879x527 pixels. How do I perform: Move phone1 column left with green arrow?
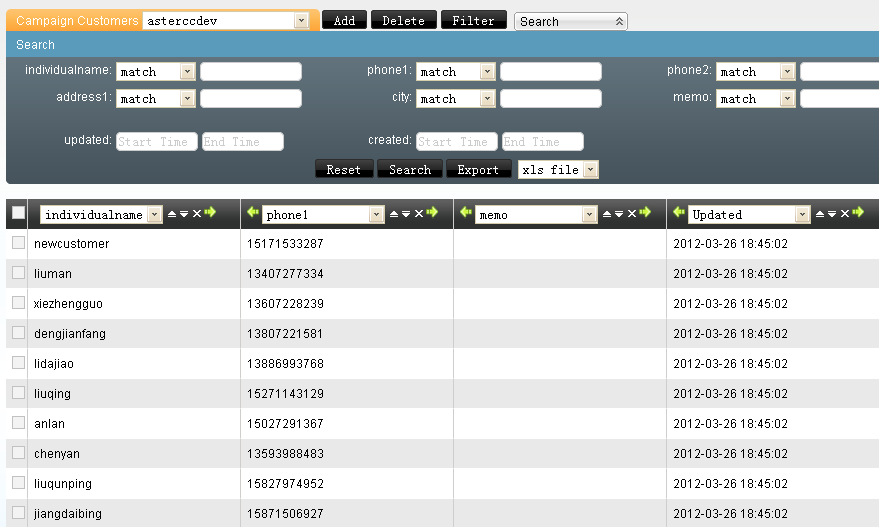252,213
